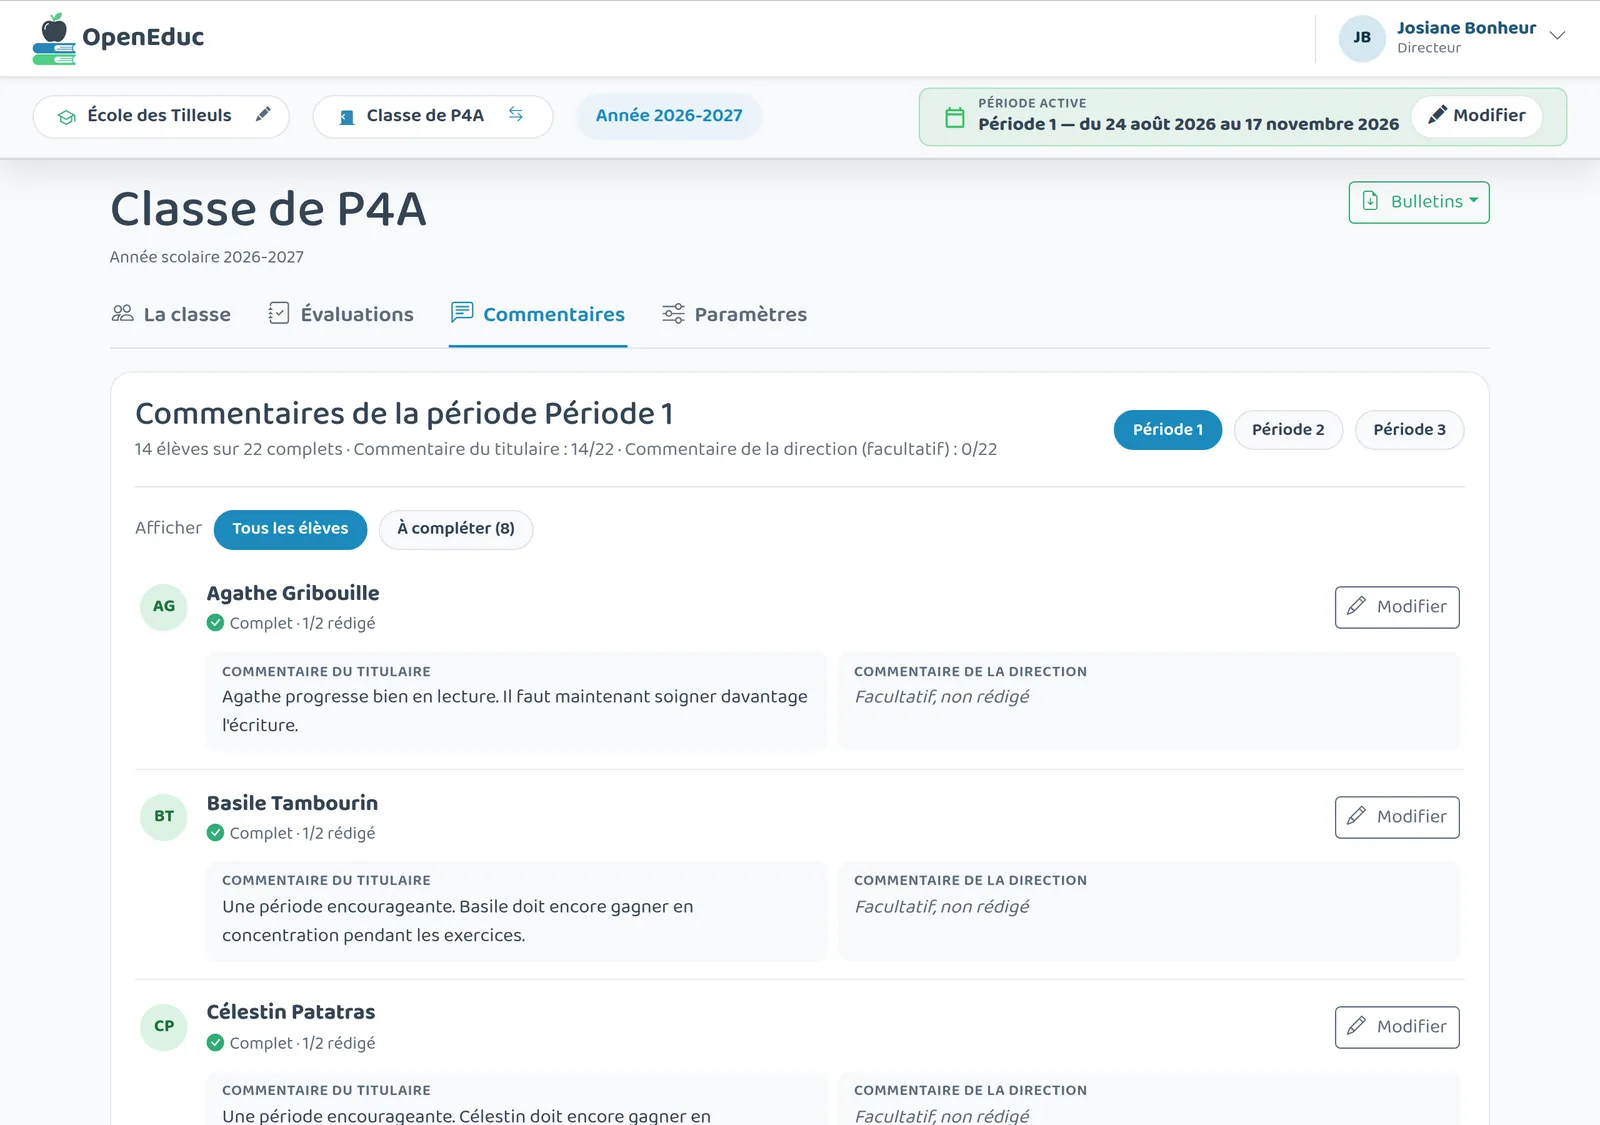Click the Période 1 date range text
The image size is (1600, 1125).
1189,124
